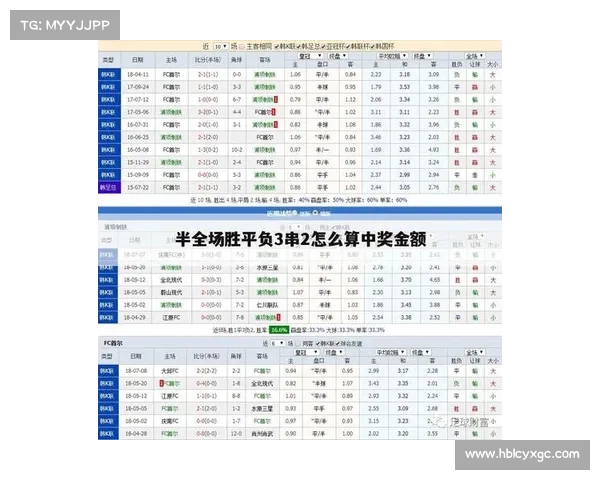The height and width of the screenshot is (480, 600).
Task: Click the score 0-4(0-0) in the FC首尔 table
Action: coord(207,383)
